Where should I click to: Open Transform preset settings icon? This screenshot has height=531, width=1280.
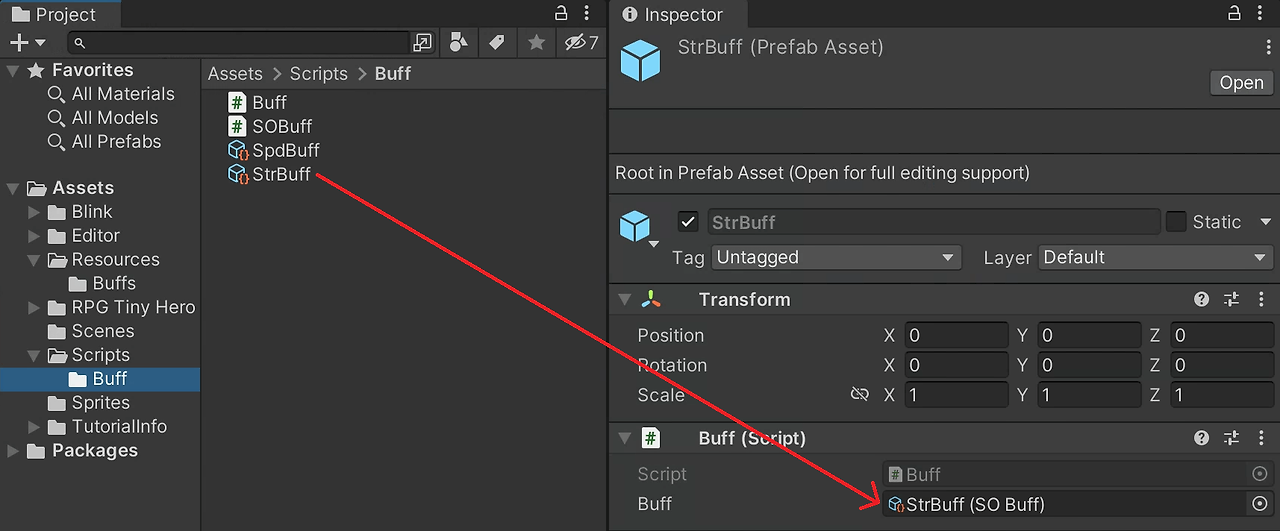pyautogui.click(x=1231, y=299)
